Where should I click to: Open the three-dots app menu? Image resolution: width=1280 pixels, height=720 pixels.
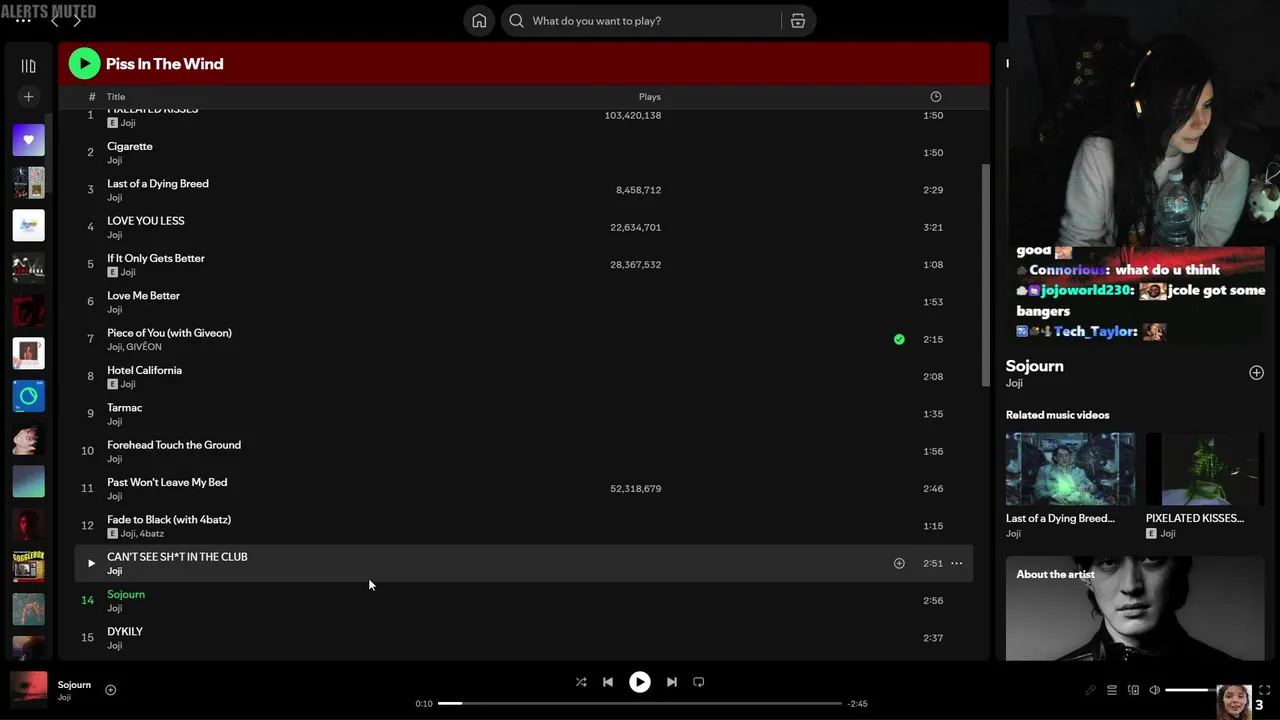point(23,20)
